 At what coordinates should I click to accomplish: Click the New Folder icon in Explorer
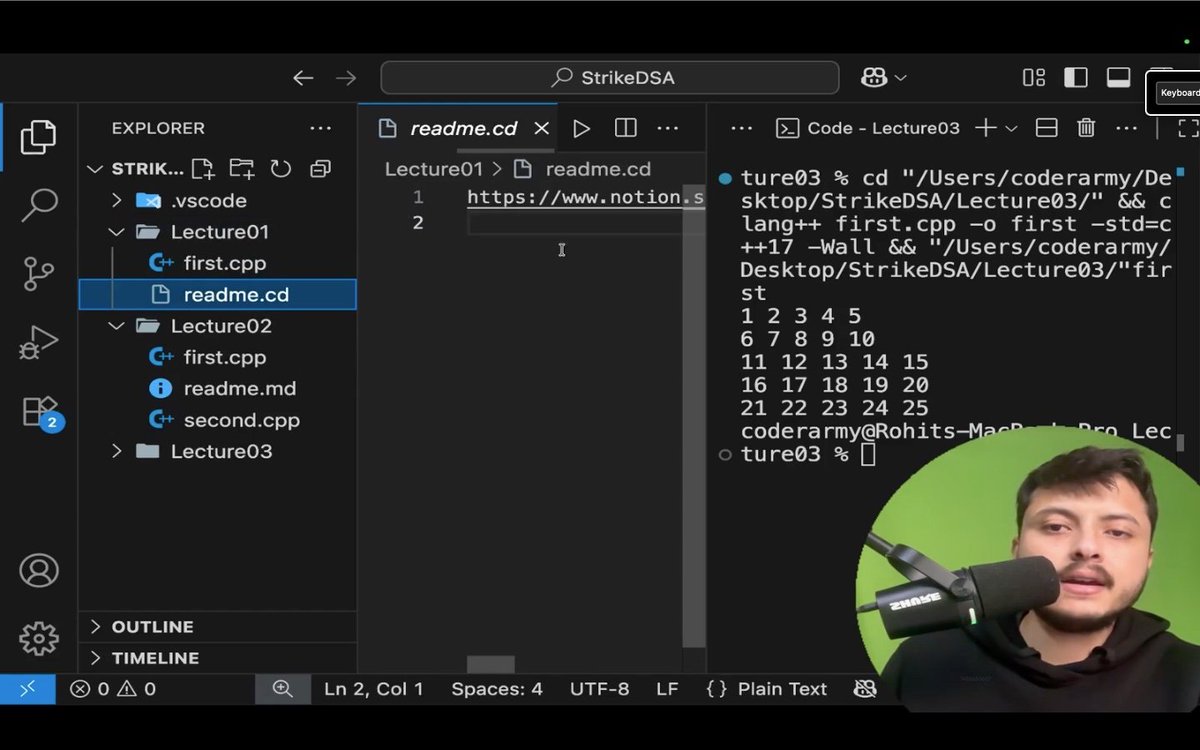click(x=241, y=168)
